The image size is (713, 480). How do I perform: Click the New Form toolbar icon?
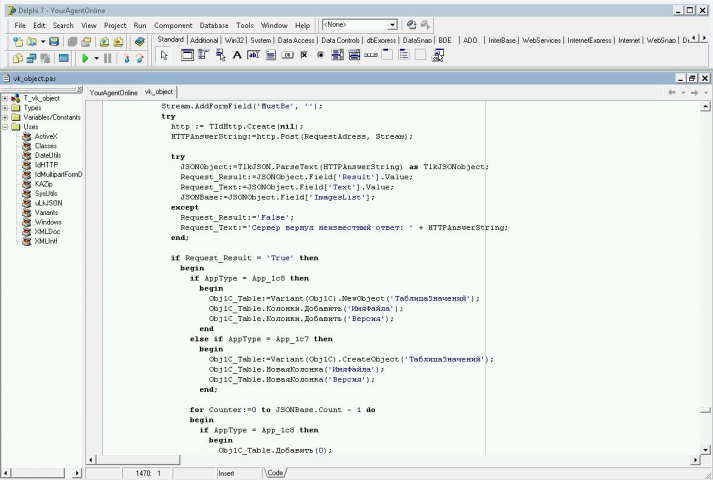click(x=64, y=58)
